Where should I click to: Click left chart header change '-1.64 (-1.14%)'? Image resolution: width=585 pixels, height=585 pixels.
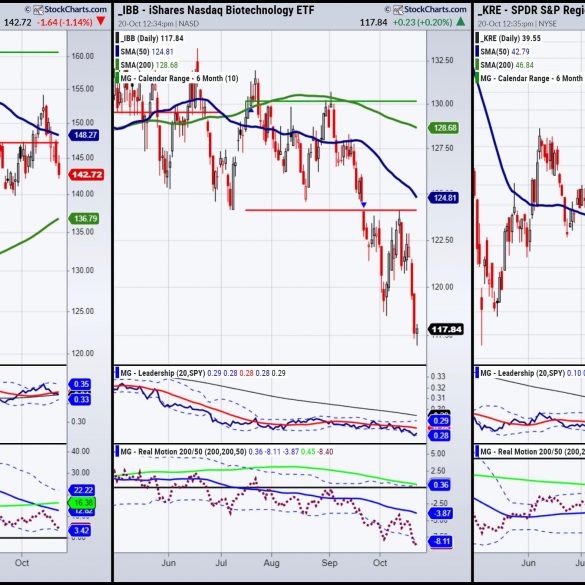point(65,22)
